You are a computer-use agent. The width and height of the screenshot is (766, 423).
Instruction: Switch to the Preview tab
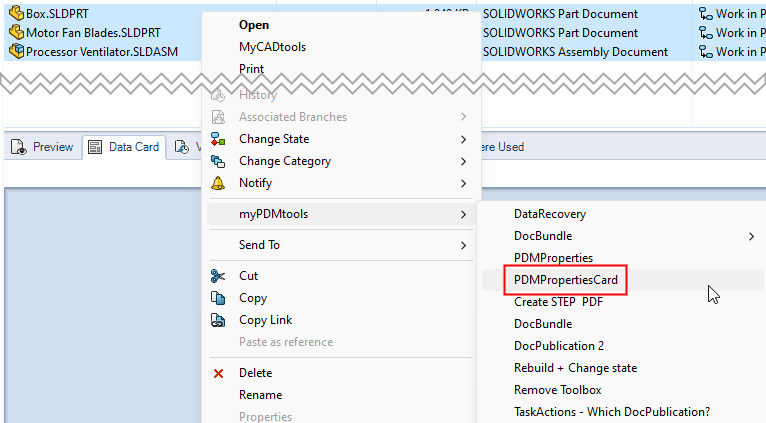click(43, 147)
